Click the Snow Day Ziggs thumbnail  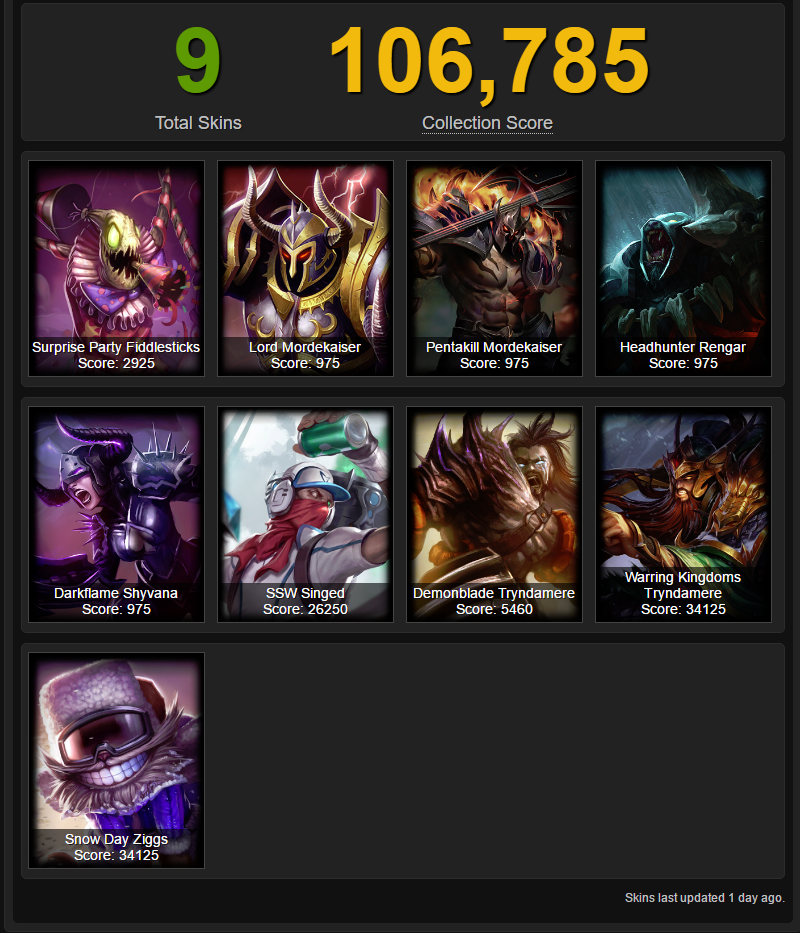coord(117,760)
